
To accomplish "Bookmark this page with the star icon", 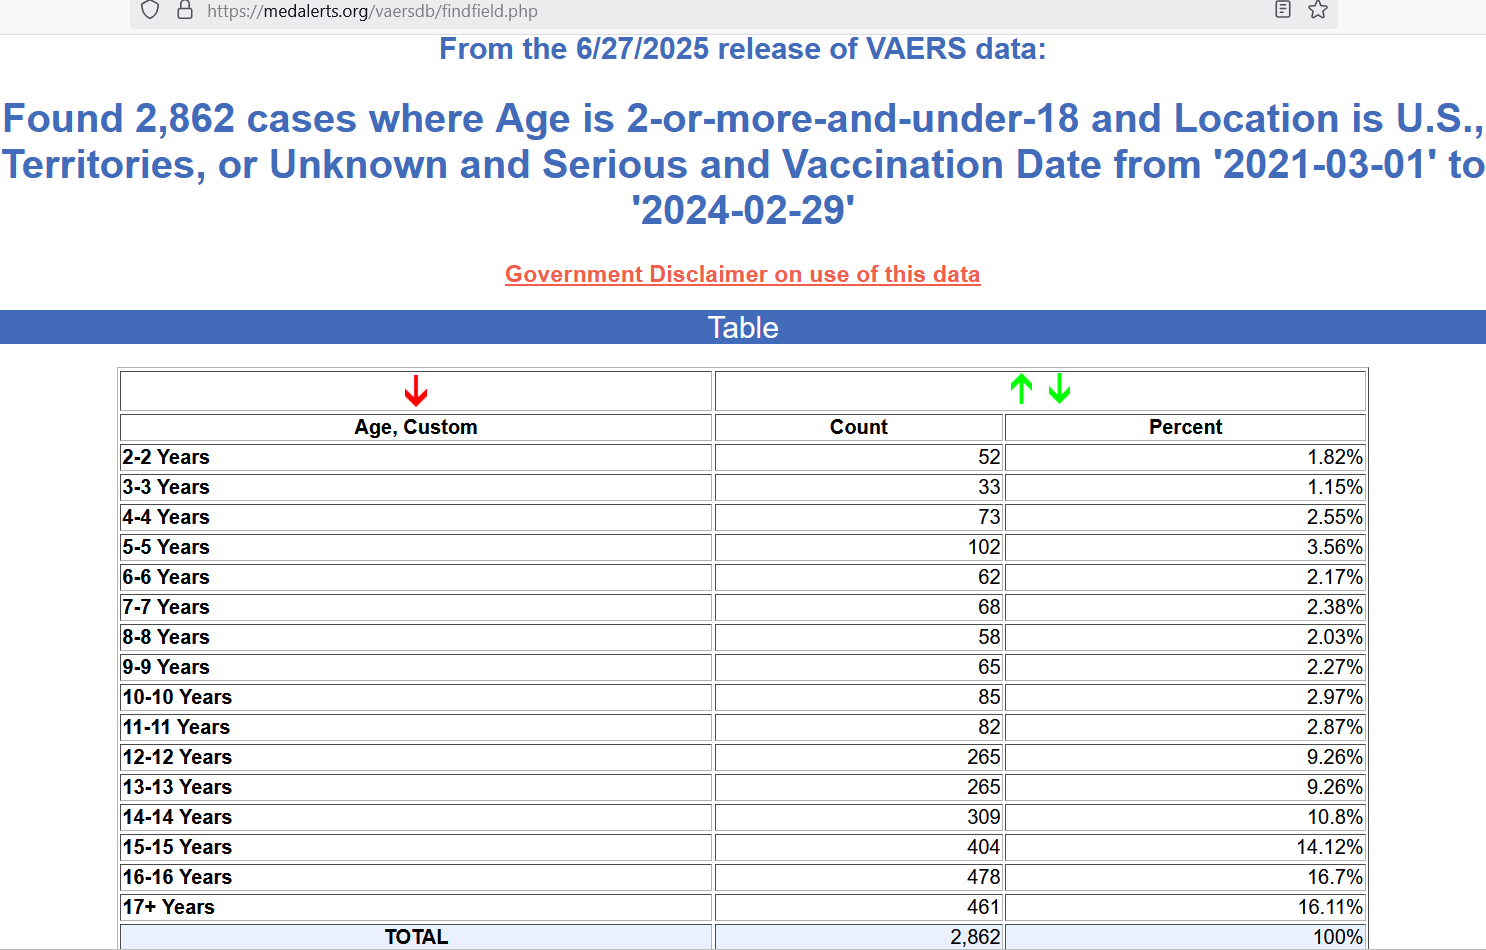I will pyautogui.click(x=1318, y=10).
